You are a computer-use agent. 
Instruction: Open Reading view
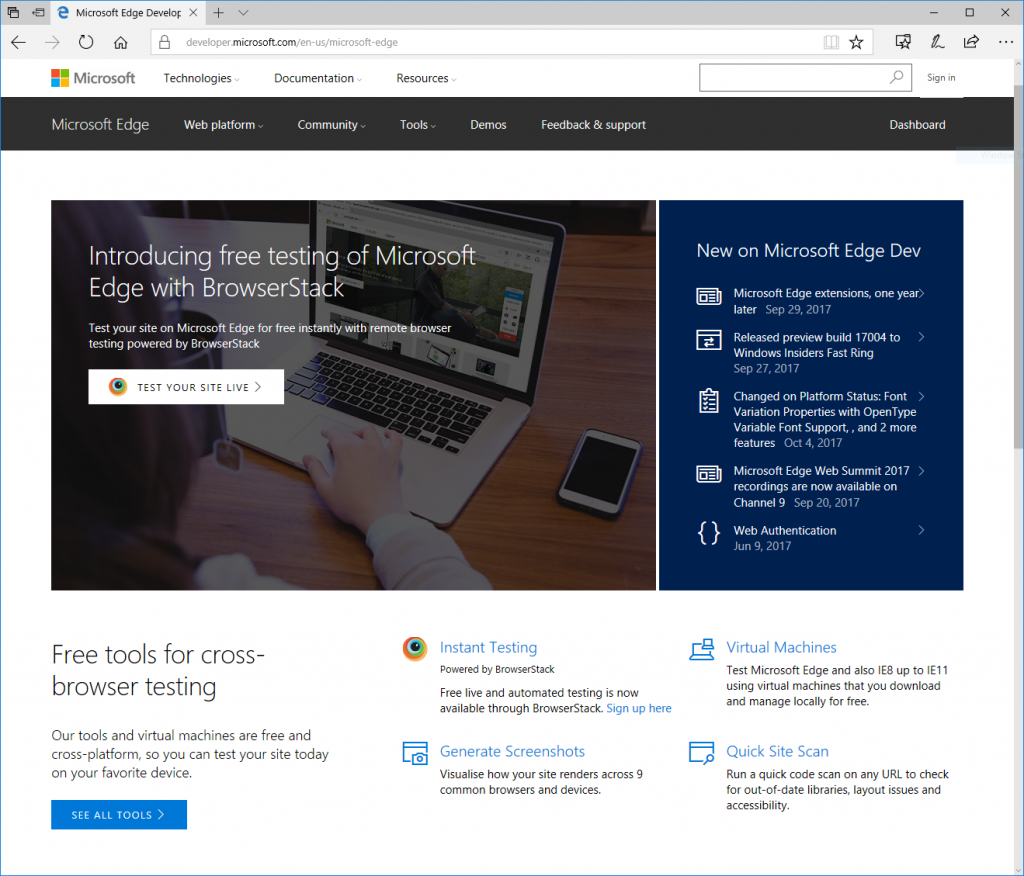click(x=831, y=42)
